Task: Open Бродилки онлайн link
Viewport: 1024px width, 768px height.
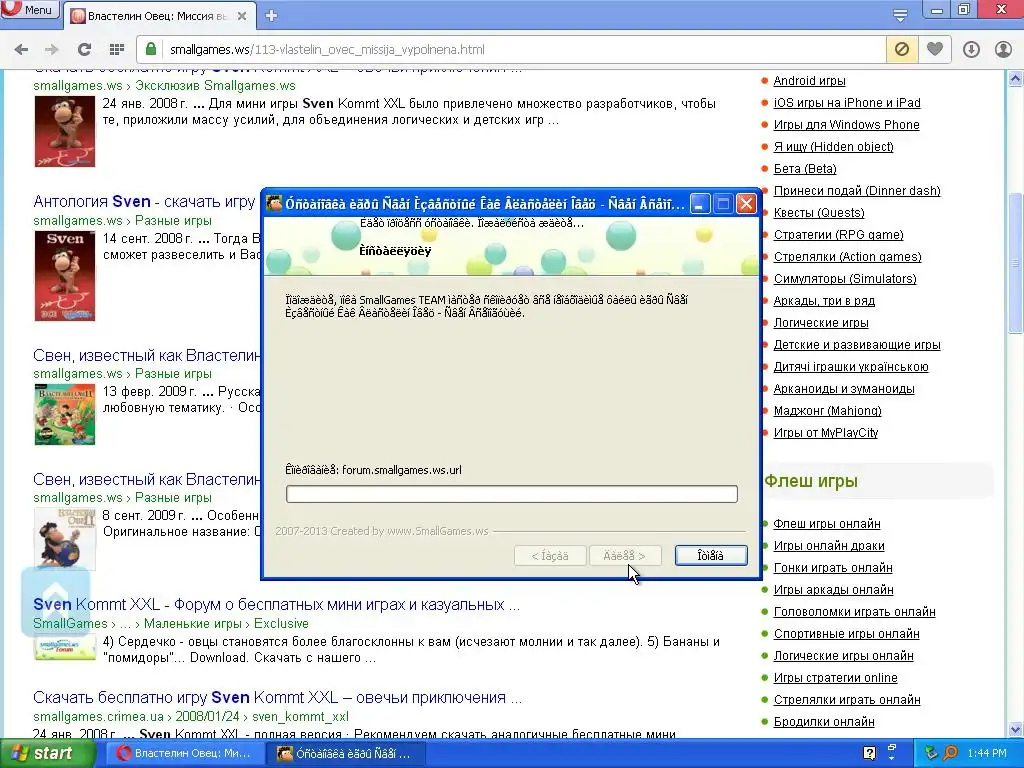Action: click(824, 722)
